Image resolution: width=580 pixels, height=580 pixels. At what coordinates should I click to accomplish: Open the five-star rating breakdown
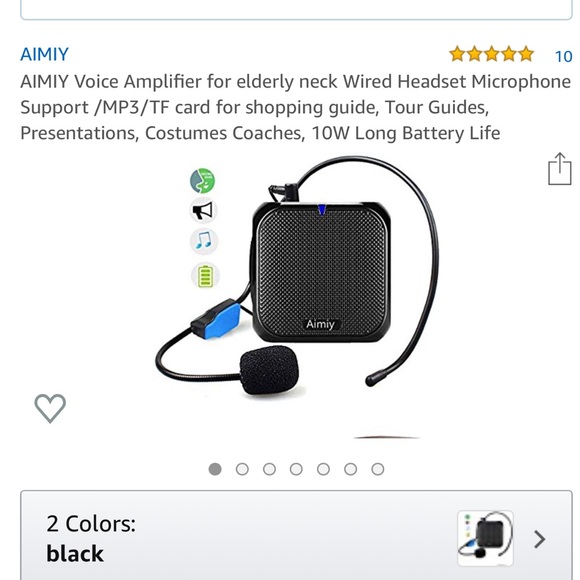(x=491, y=54)
